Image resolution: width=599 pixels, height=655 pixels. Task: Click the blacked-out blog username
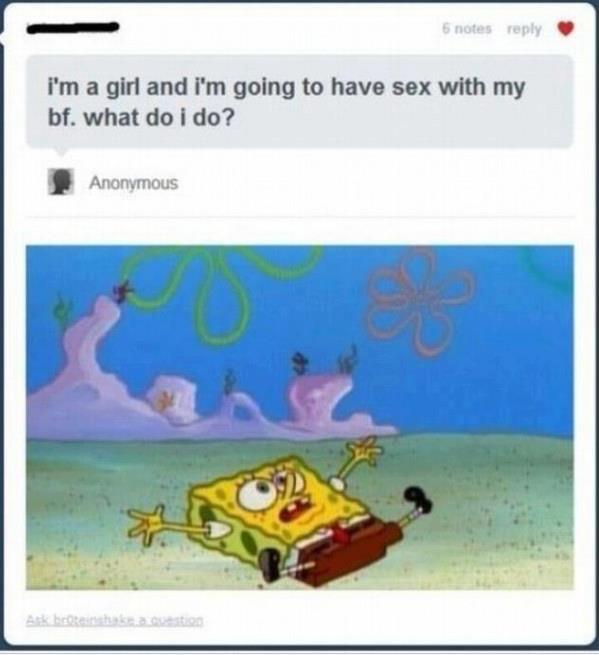[73, 28]
